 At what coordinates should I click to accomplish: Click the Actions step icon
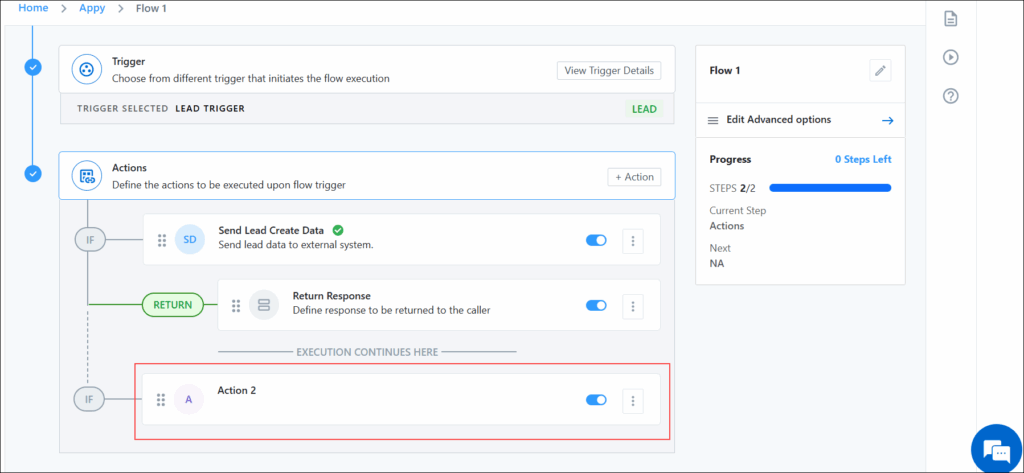pyautogui.click(x=87, y=176)
